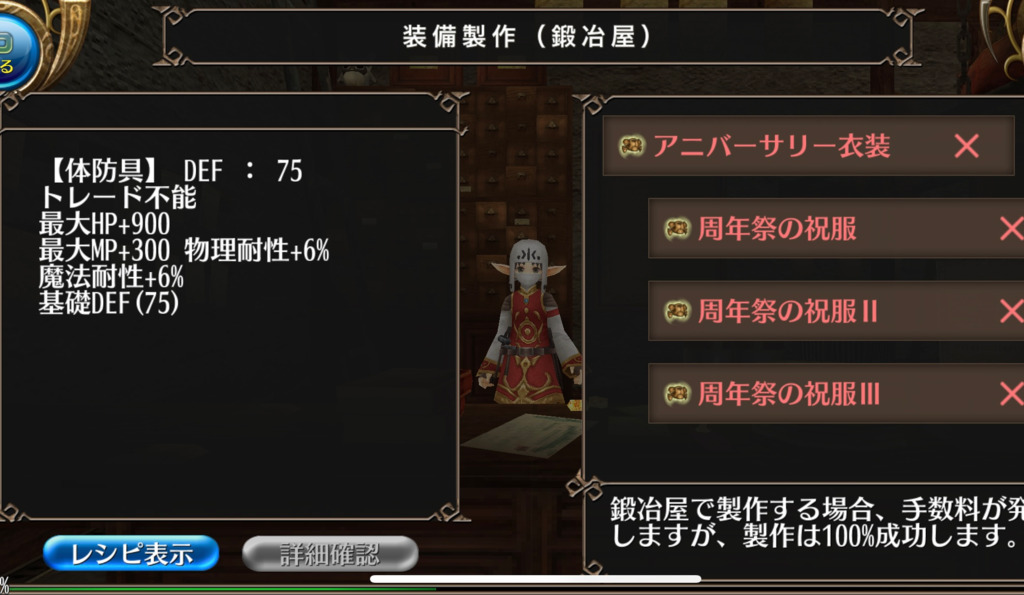The width and height of the screenshot is (1024, 595).
Task: Show the recipe with レシピ表示 button
Action: 131,554
